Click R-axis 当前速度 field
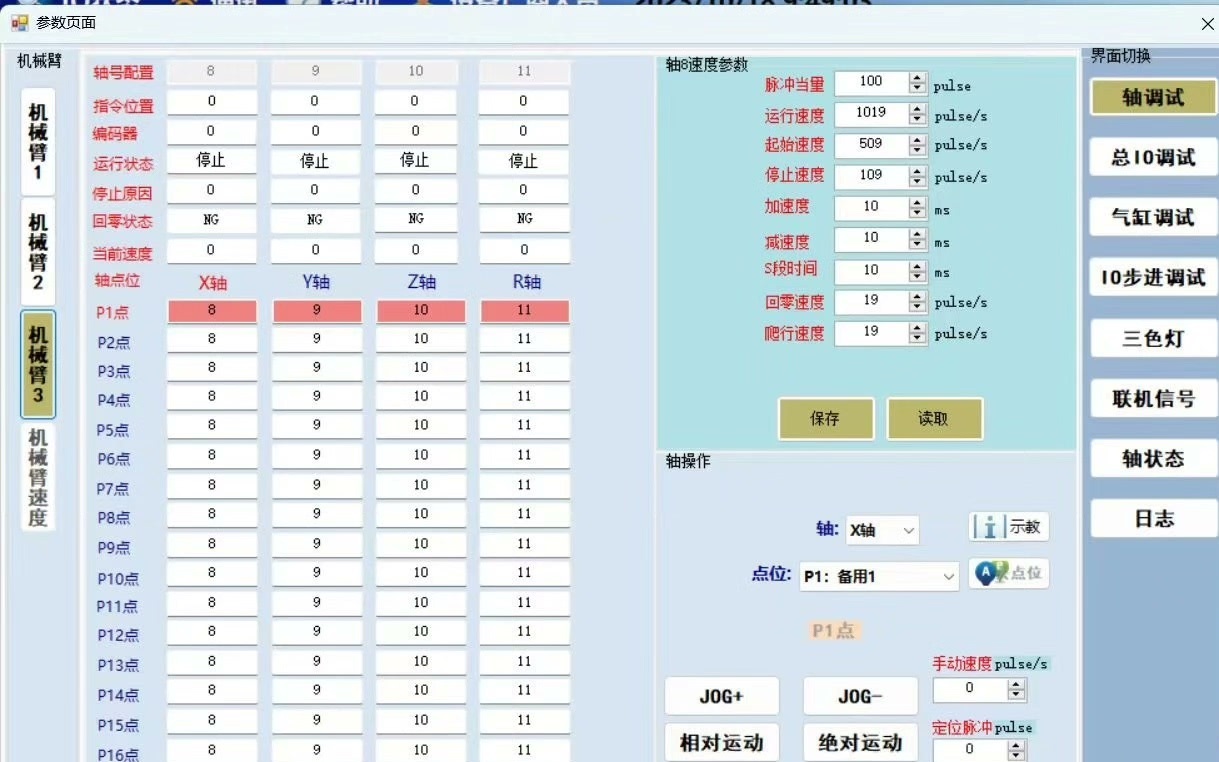 [x=524, y=250]
